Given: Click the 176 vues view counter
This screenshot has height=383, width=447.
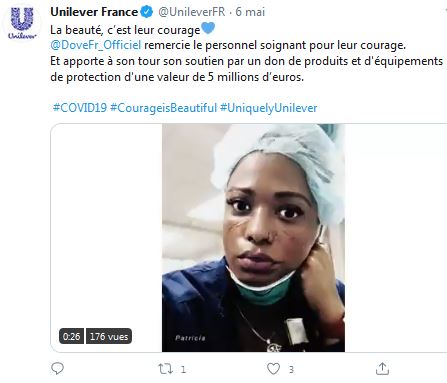Looking at the screenshot, I should (109, 336).
